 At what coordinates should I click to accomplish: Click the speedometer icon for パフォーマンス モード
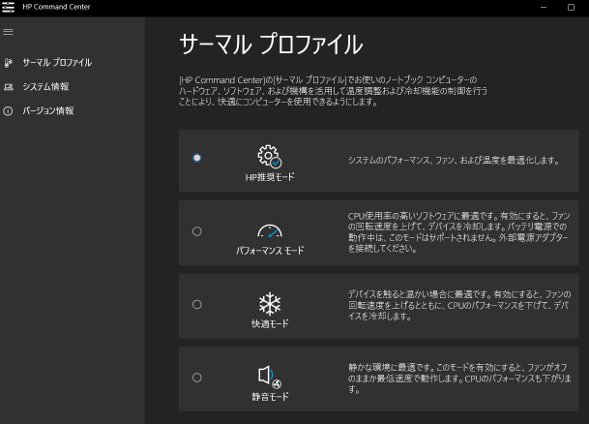[270, 231]
